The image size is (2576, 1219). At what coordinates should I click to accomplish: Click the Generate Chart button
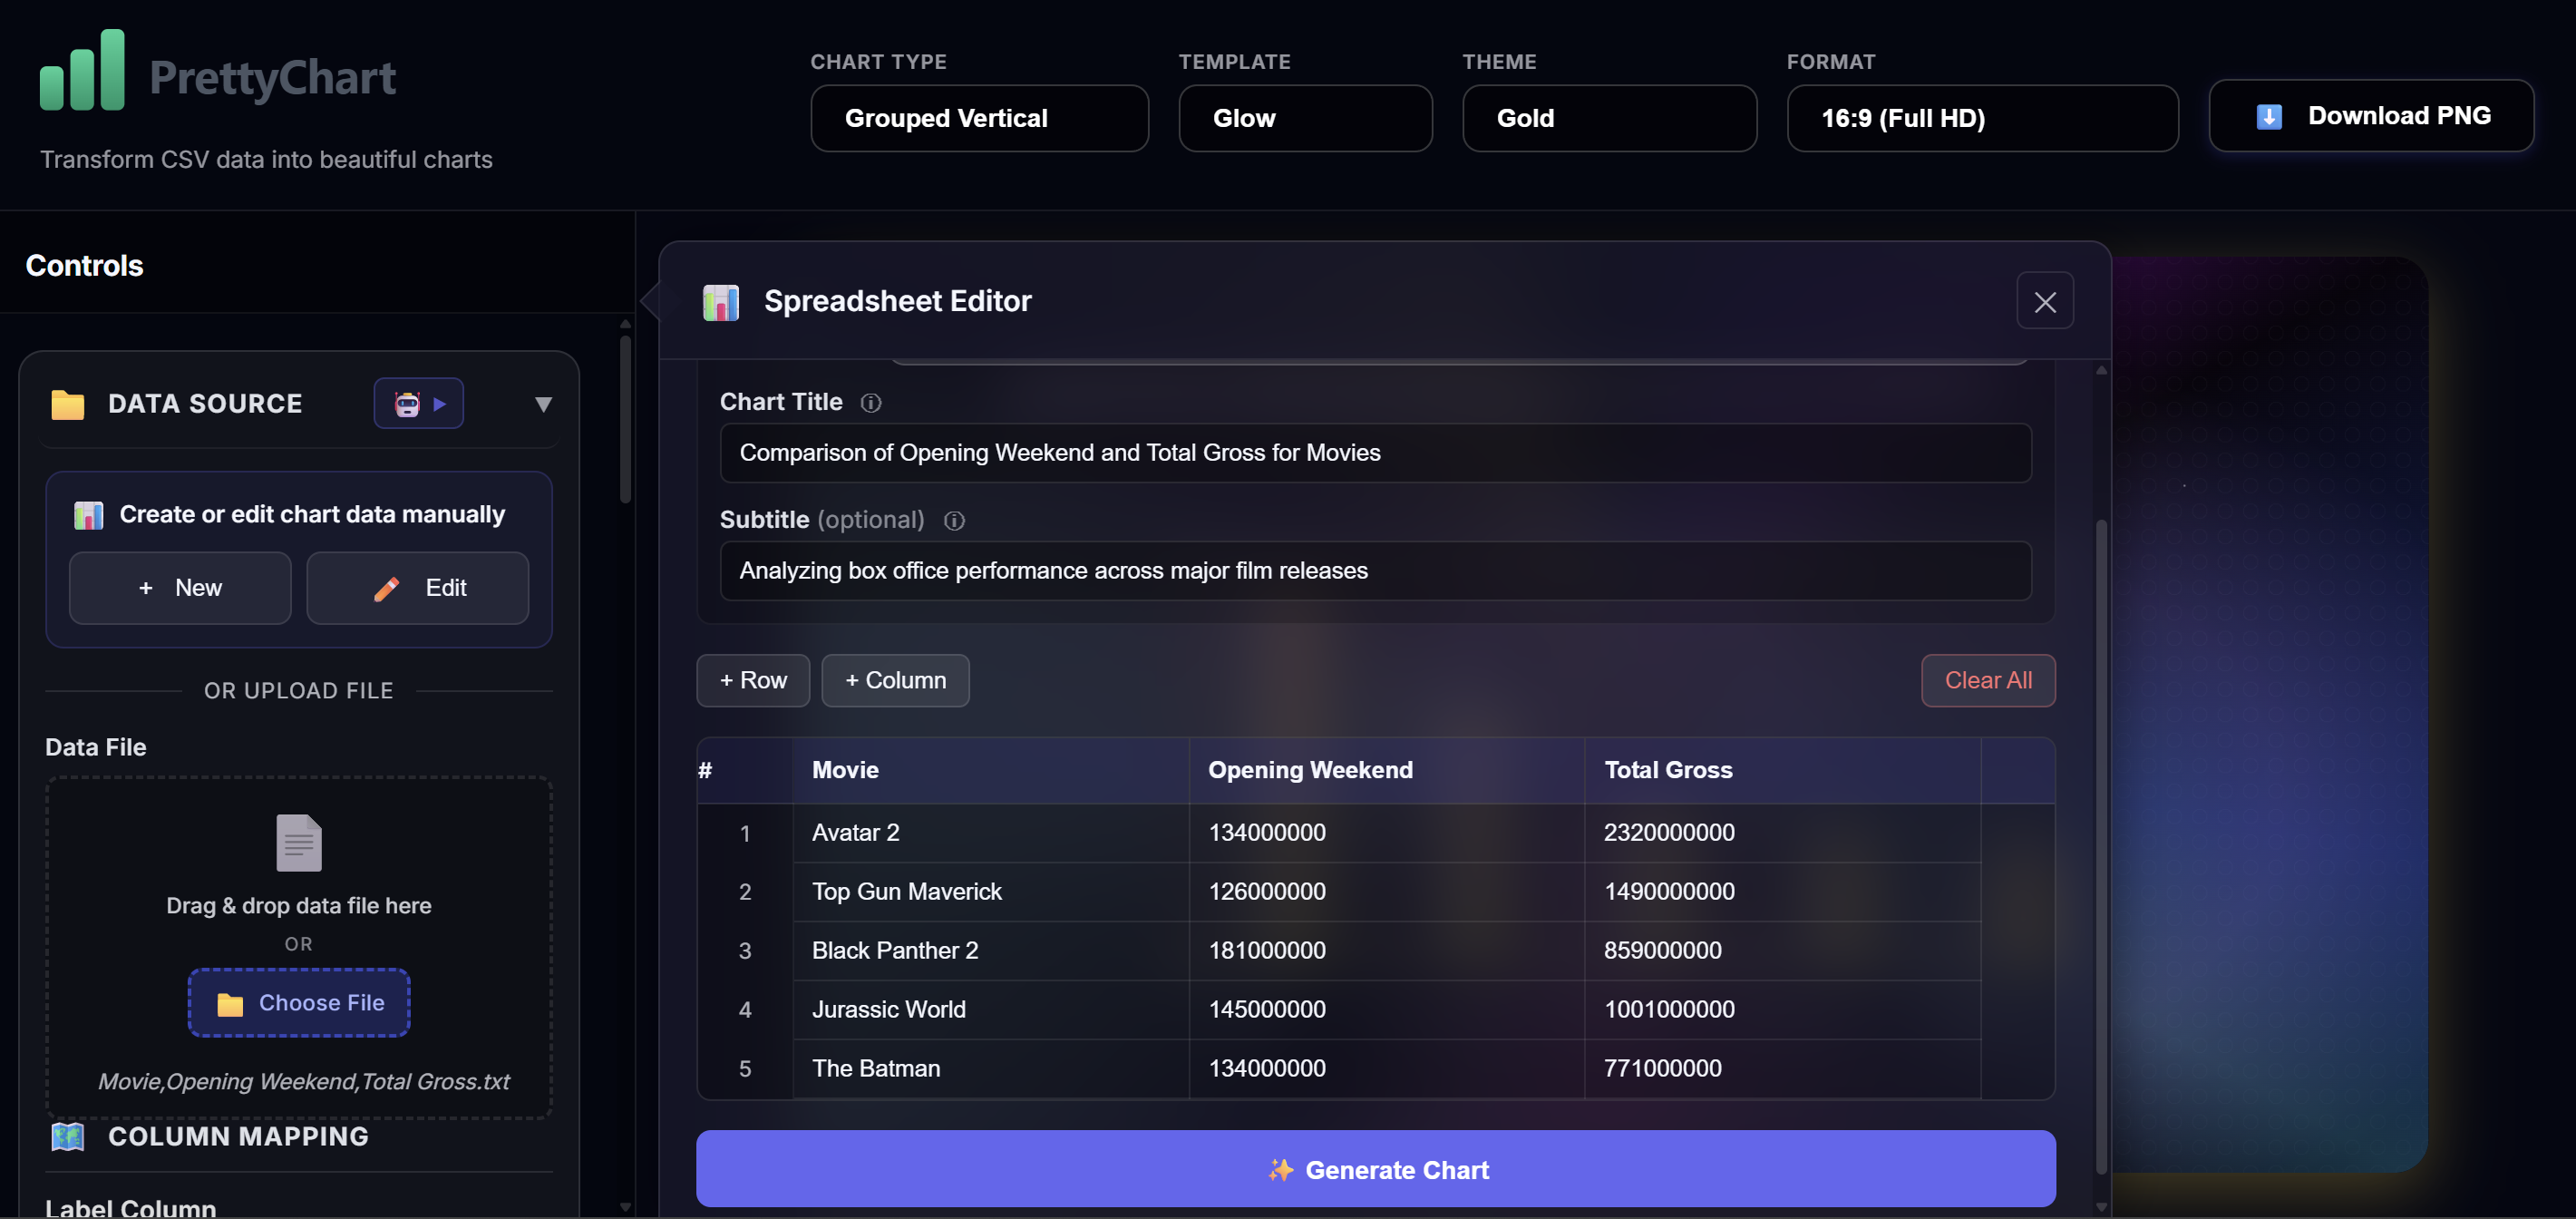(1375, 1169)
